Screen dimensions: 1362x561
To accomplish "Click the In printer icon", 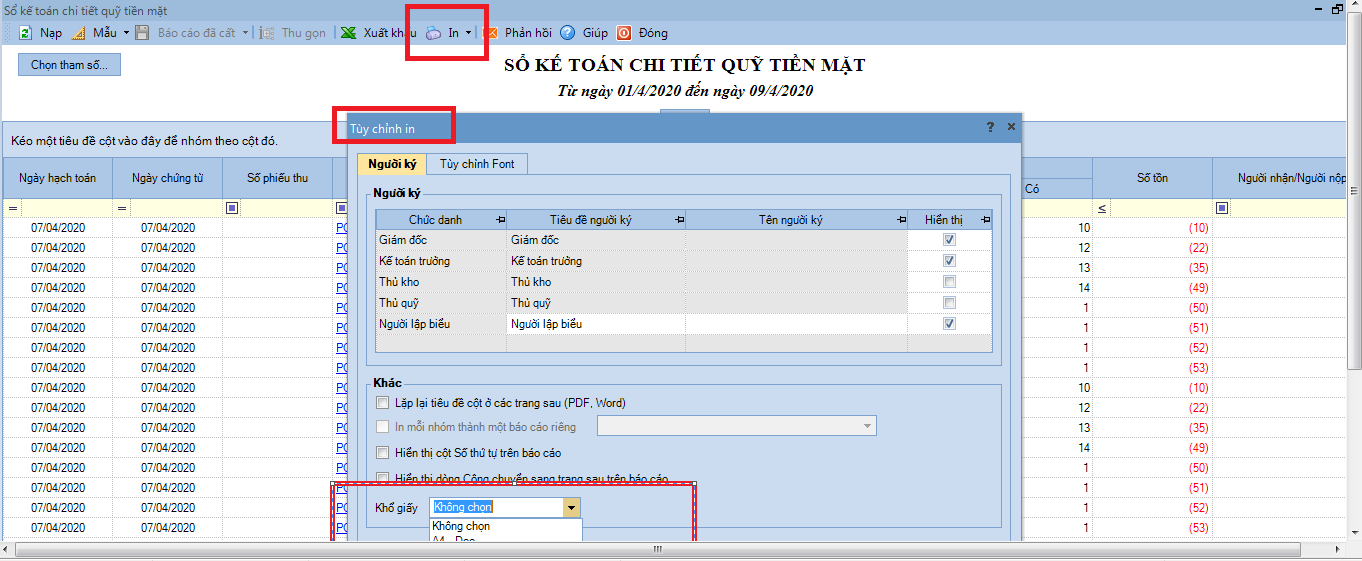I will (x=434, y=33).
